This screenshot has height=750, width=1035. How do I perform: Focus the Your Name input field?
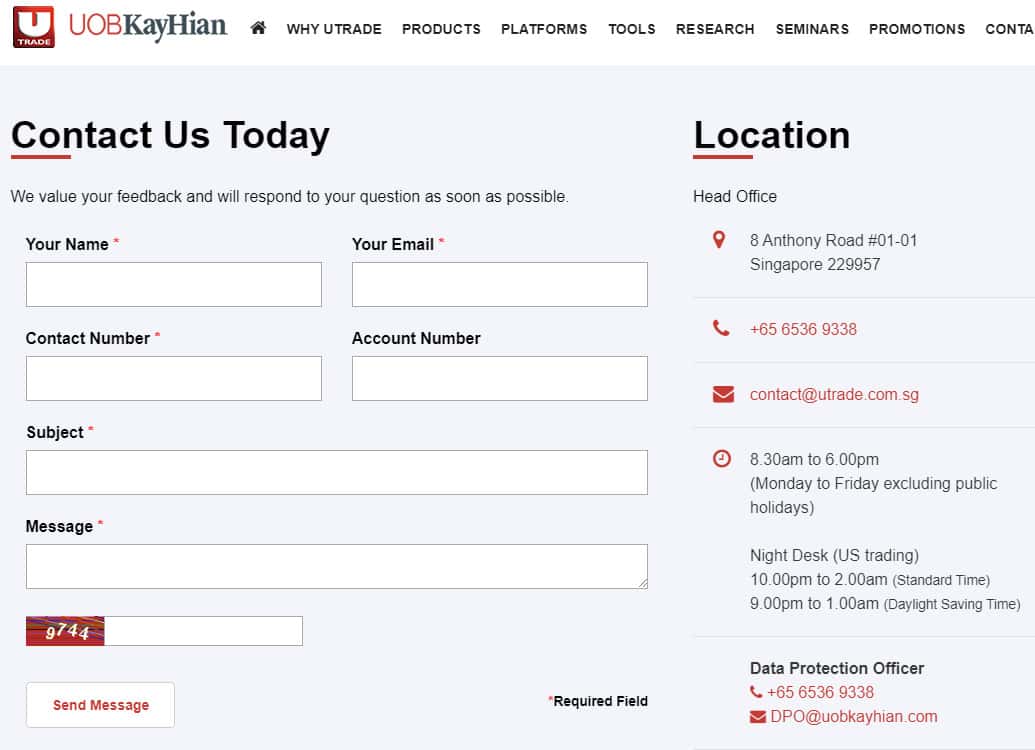[174, 284]
